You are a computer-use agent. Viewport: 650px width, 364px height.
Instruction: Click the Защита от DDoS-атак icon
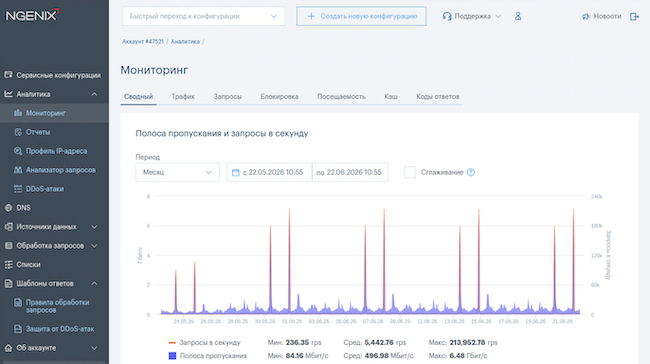click(x=18, y=329)
